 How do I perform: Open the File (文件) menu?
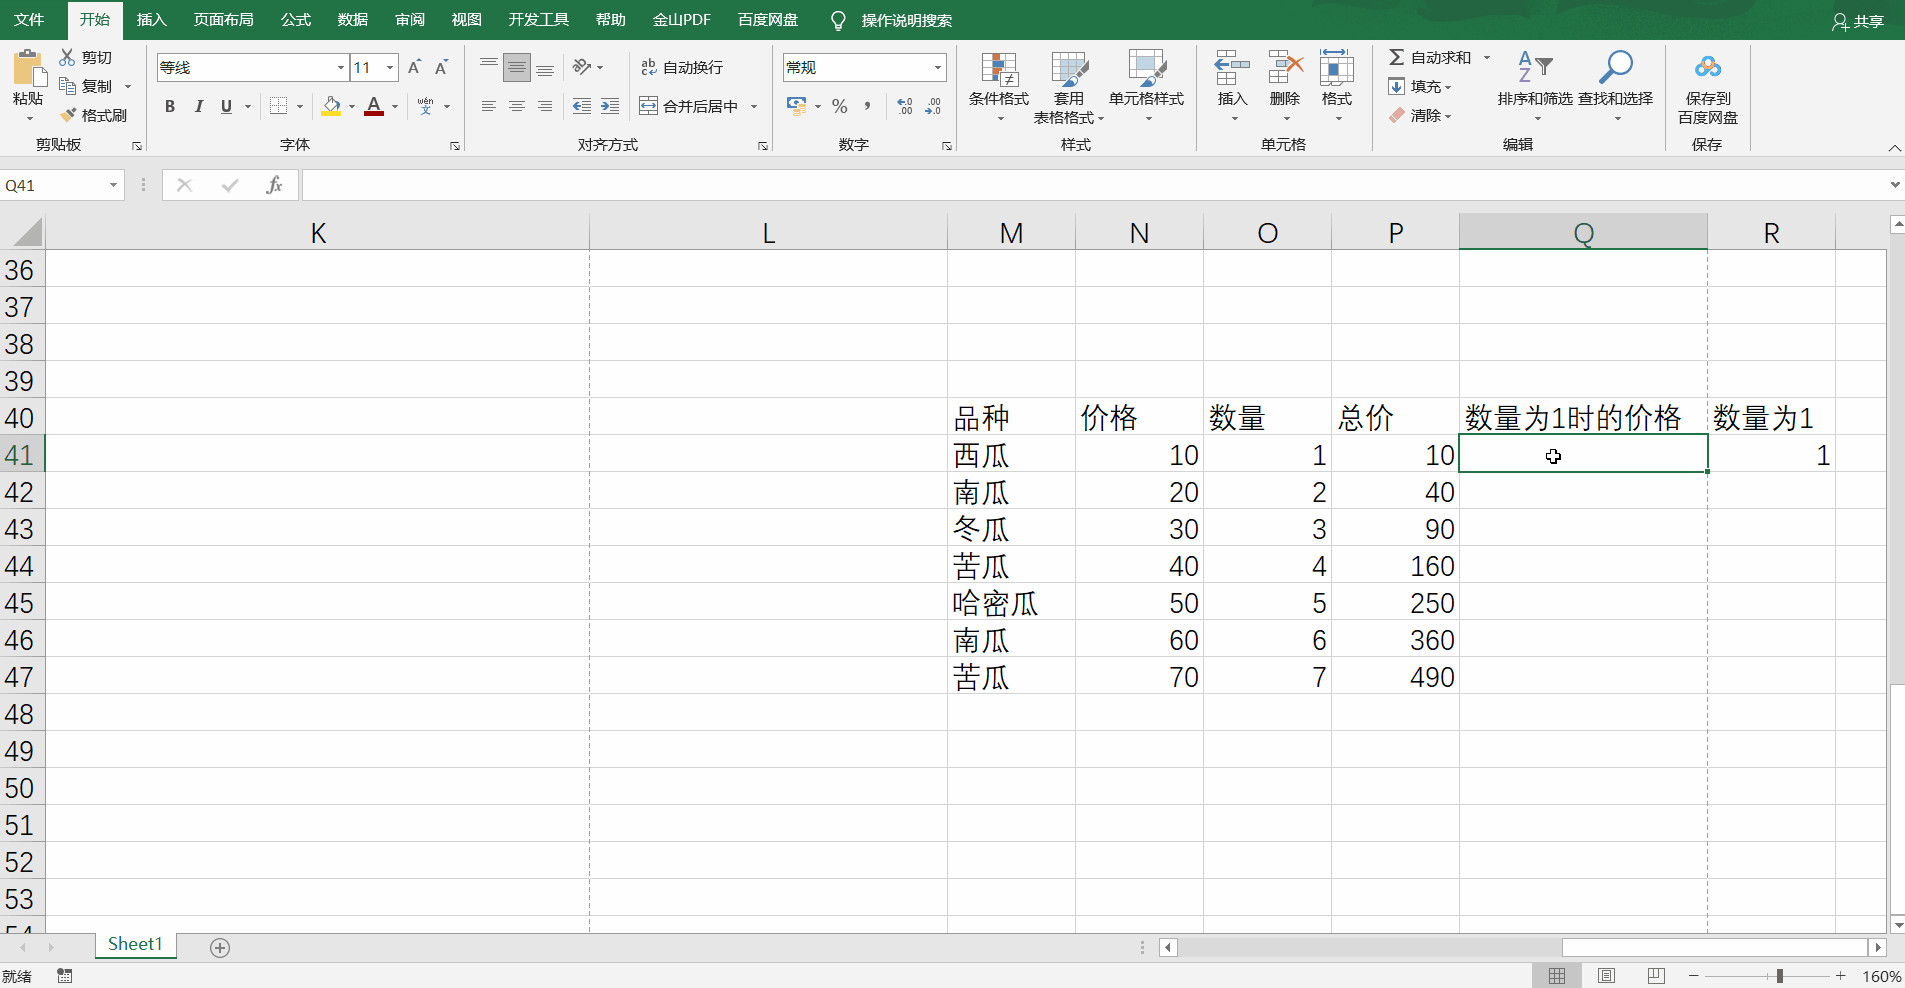(29, 20)
